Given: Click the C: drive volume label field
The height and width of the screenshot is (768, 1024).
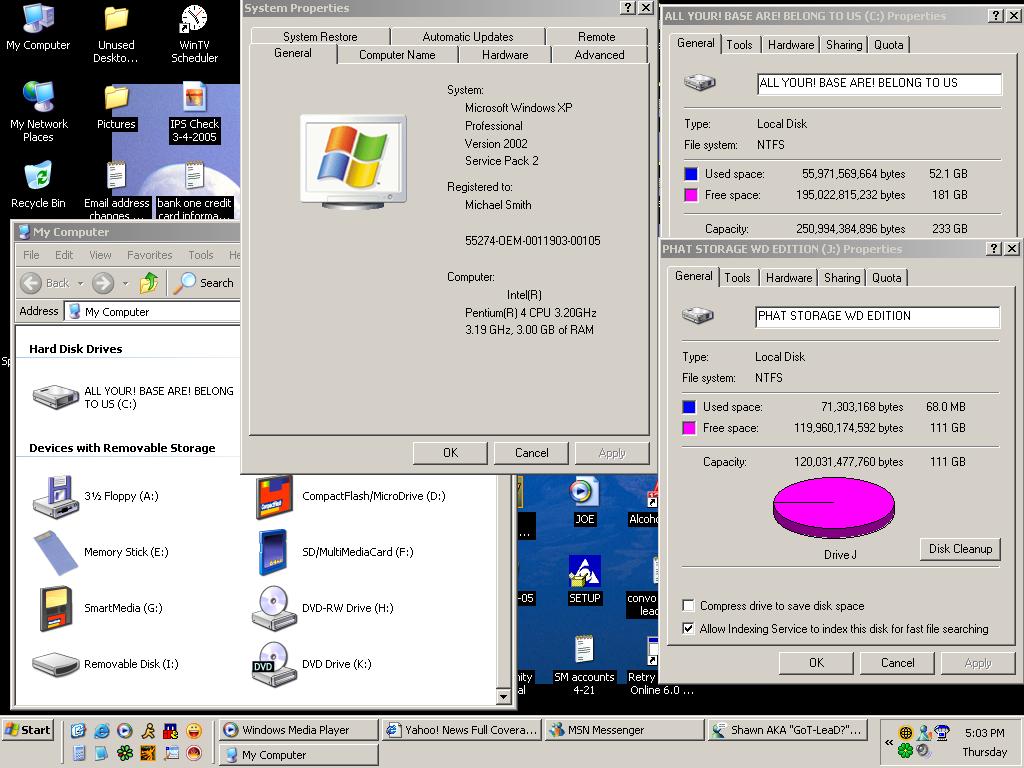Looking at the screenshot, I should 879,83.
